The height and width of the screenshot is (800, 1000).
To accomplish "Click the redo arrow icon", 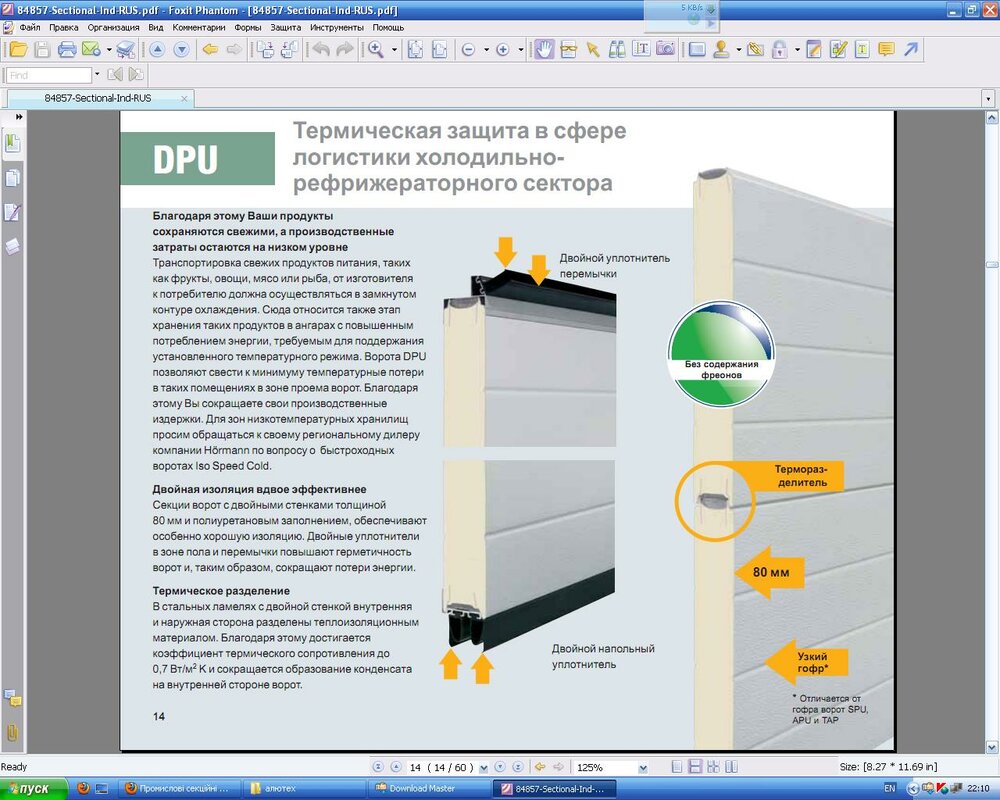I will click(x=345, y=49).
